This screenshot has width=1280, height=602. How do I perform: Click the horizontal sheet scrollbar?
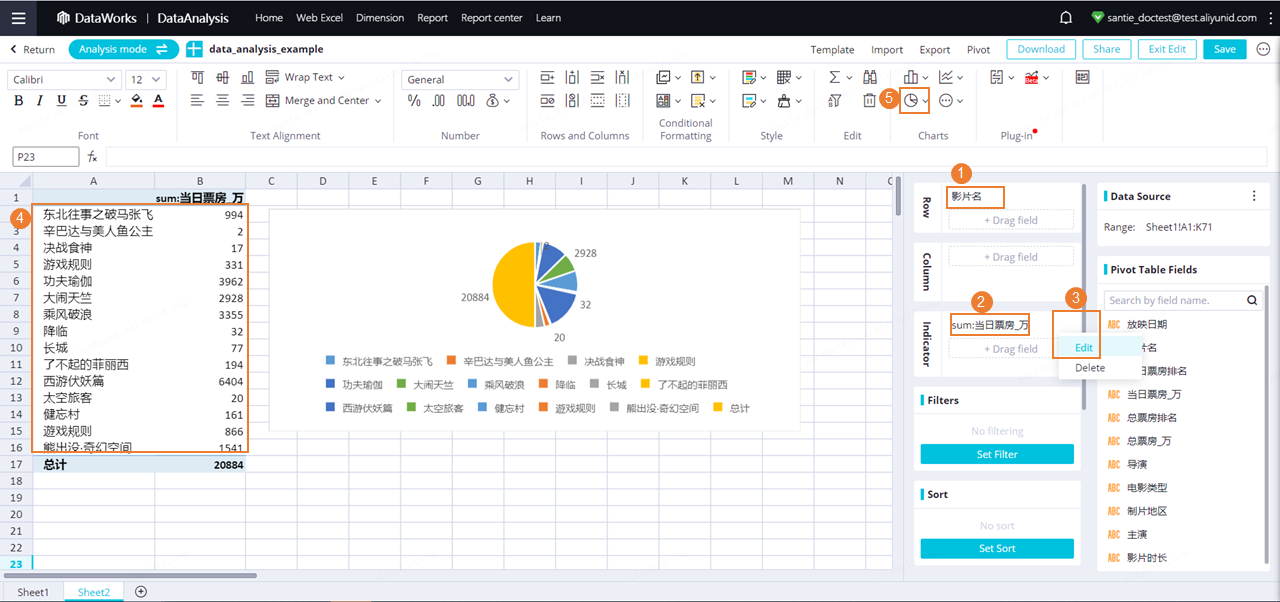pyautogui.click(x=131, y=576)
